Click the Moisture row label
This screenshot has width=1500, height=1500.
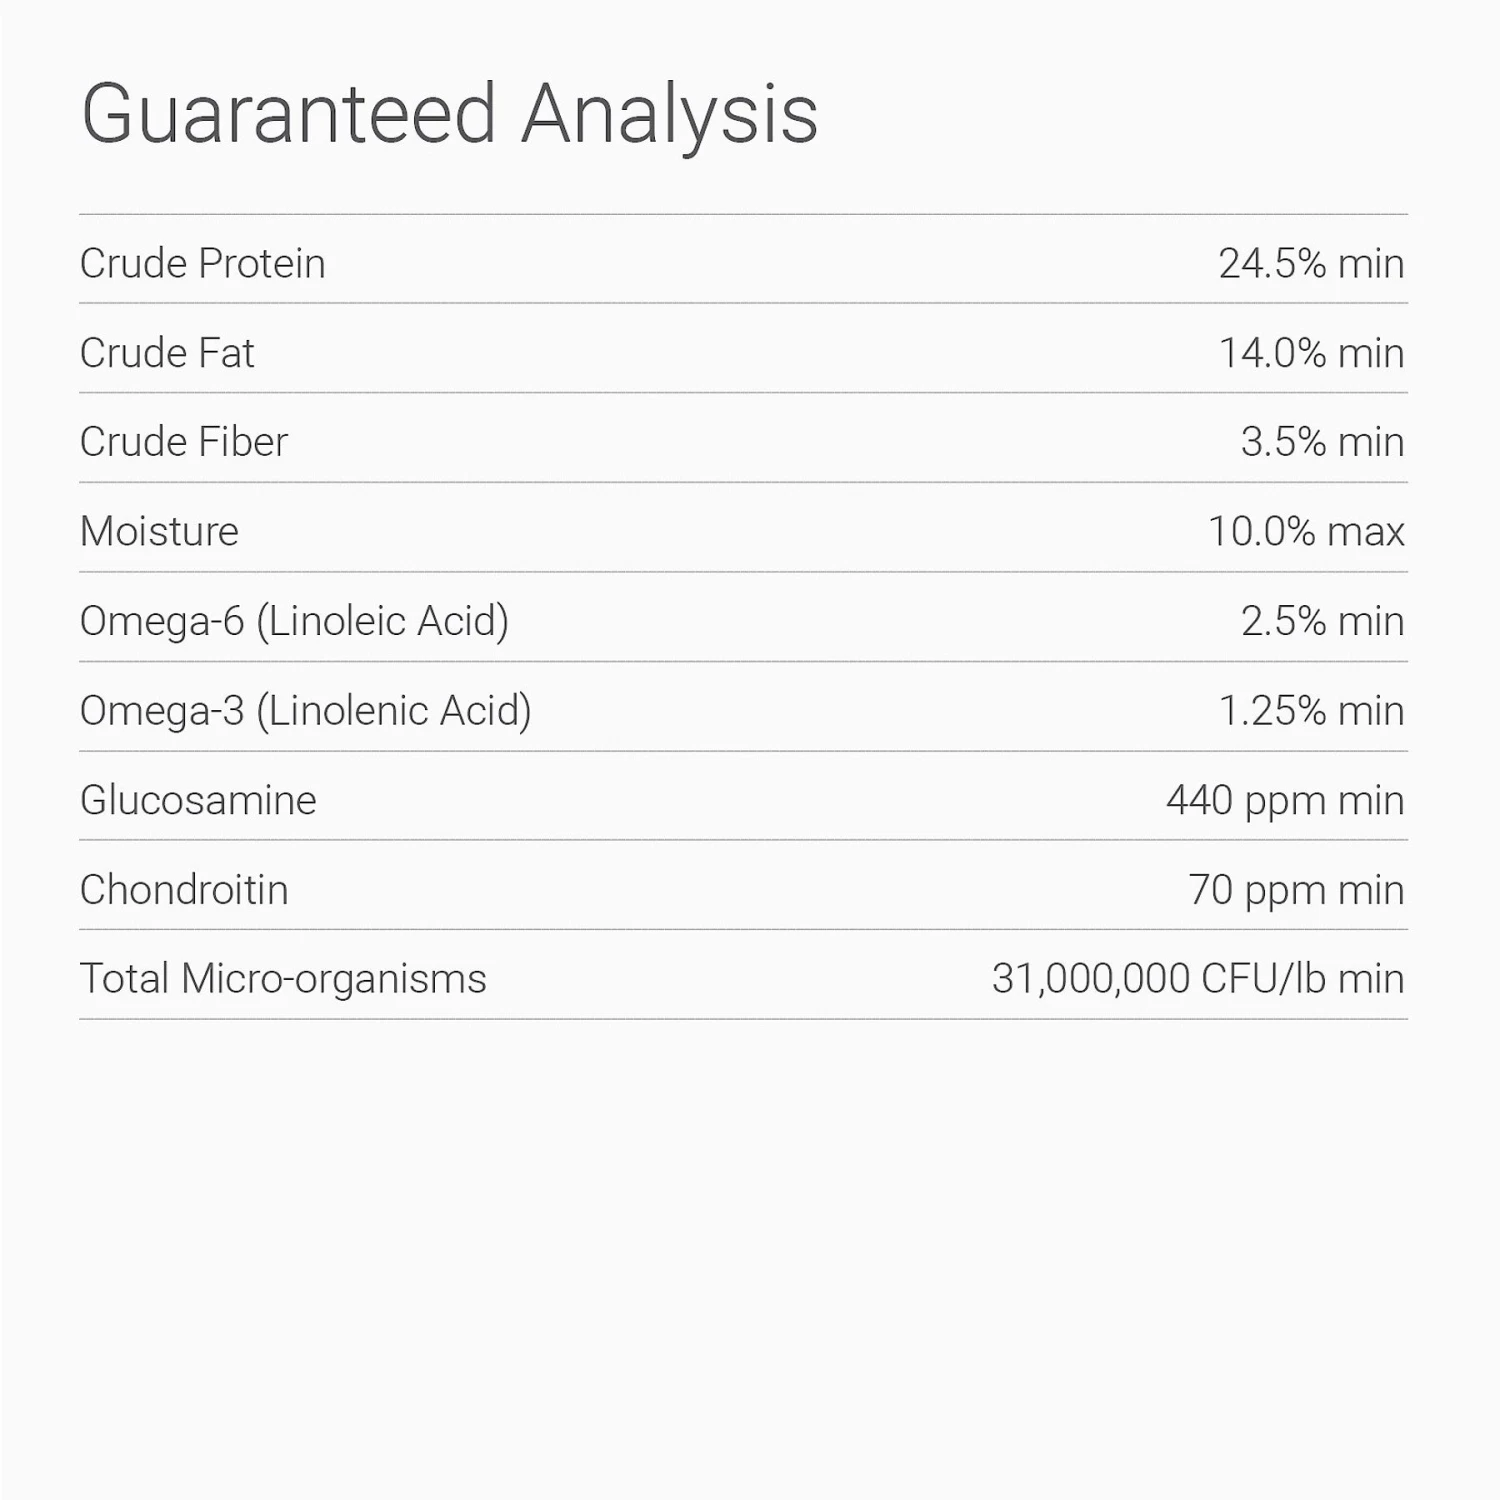coord(159,532)
